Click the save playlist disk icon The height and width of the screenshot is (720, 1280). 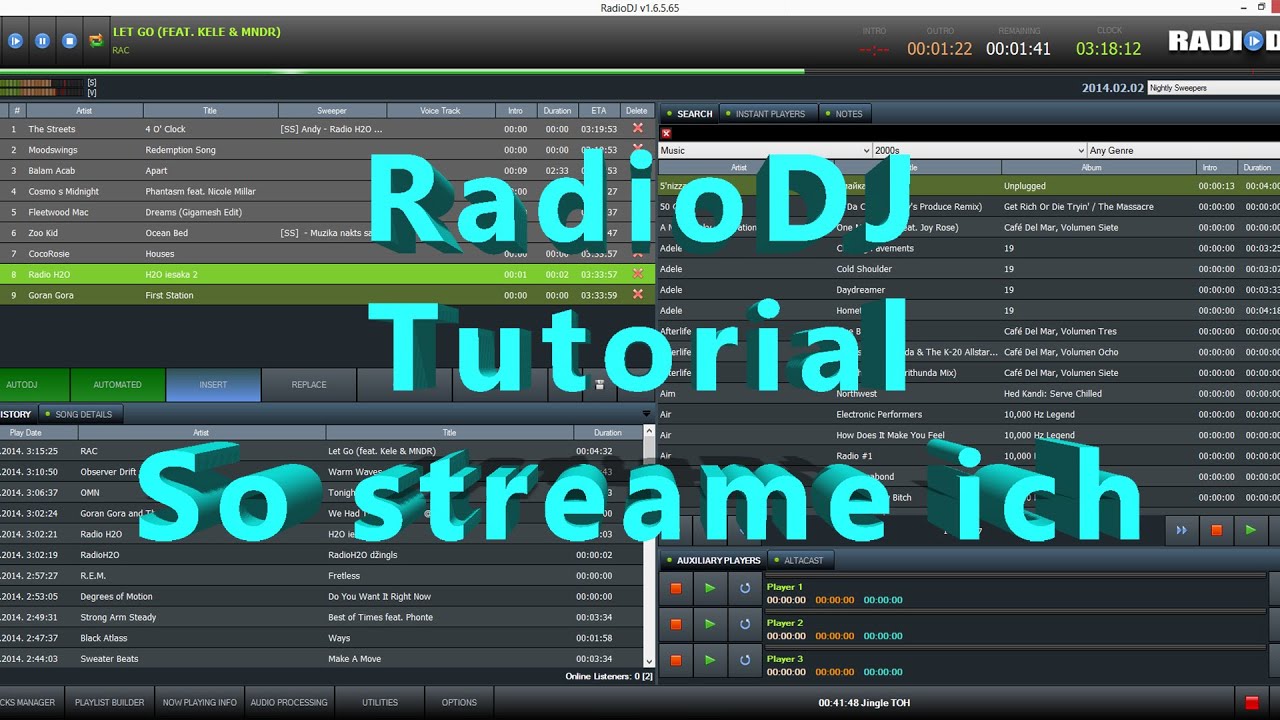(x=600, y=384)
